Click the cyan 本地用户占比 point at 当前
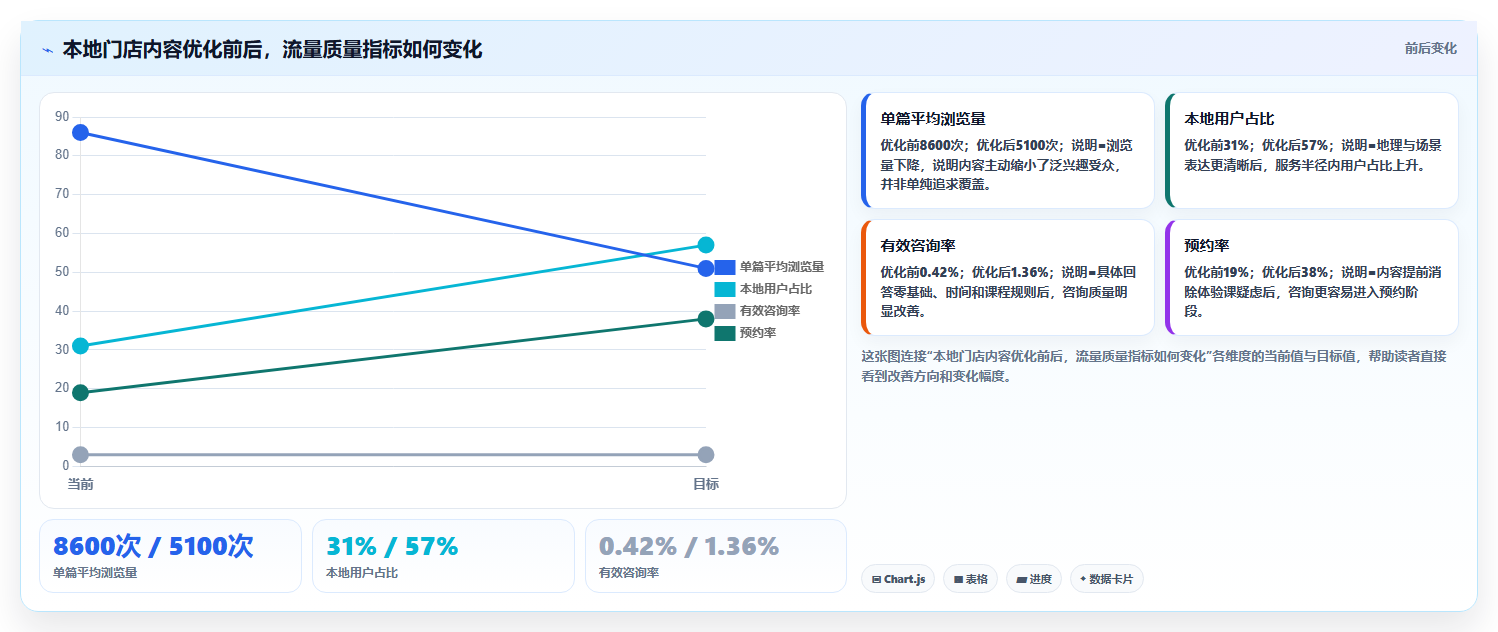Viewport: 1498px width, 632px height. [x=81, y=346]
